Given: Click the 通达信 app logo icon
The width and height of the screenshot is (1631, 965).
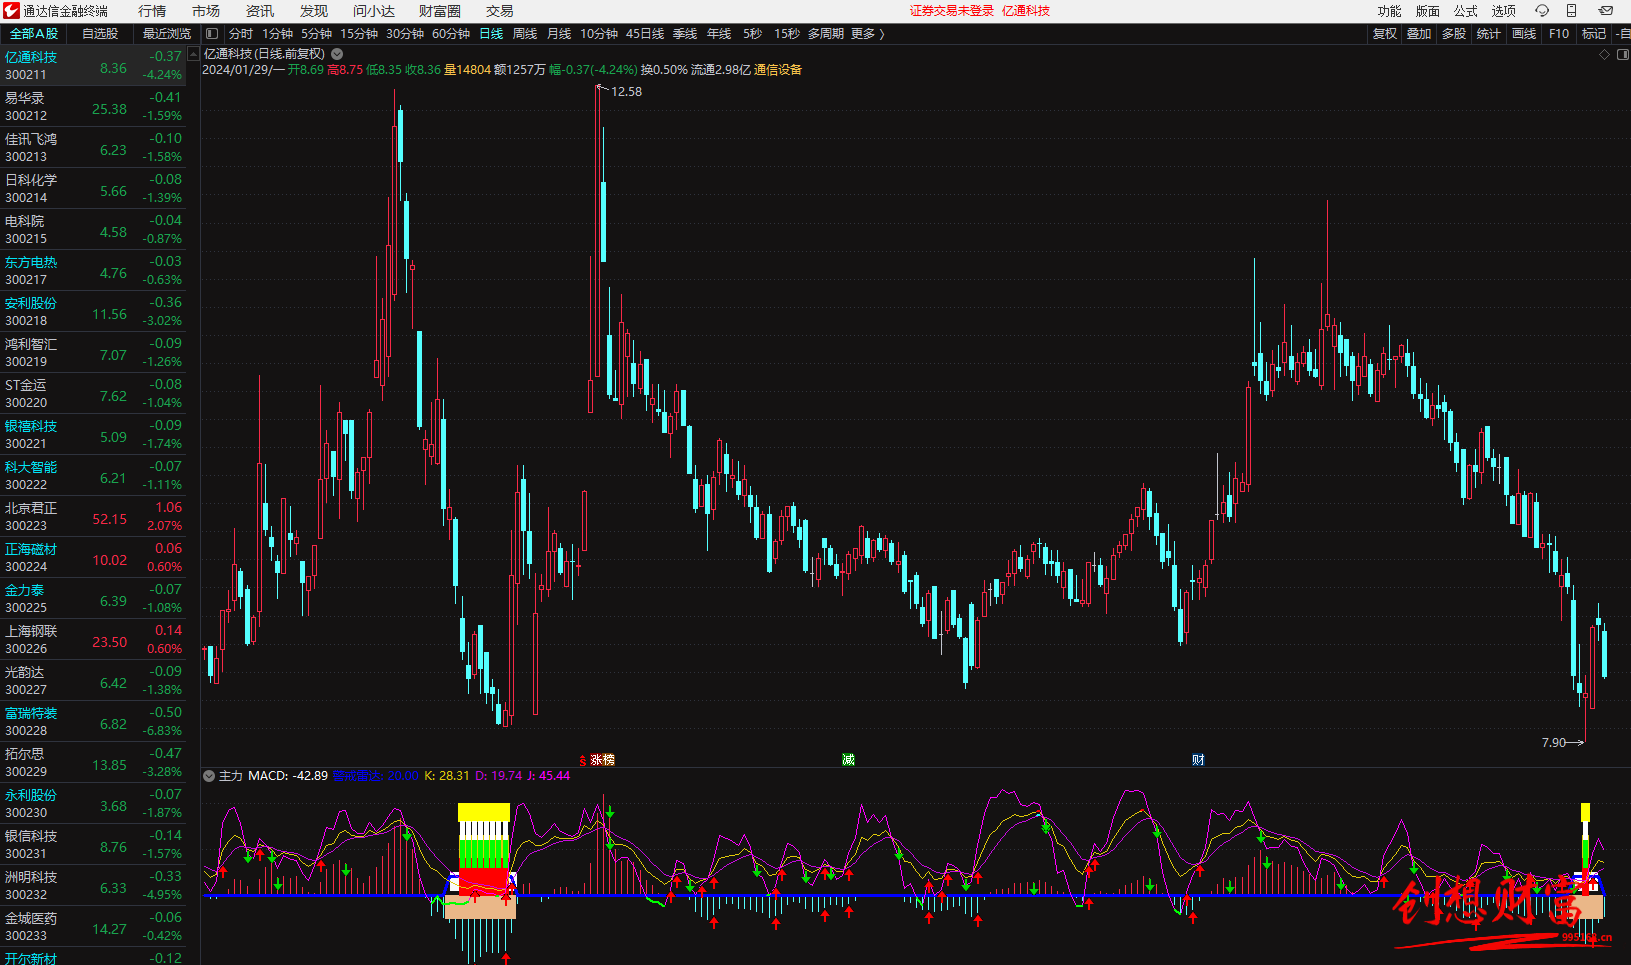Looking at the screenshot, I should pyautogui.click(x=11, y=11).
